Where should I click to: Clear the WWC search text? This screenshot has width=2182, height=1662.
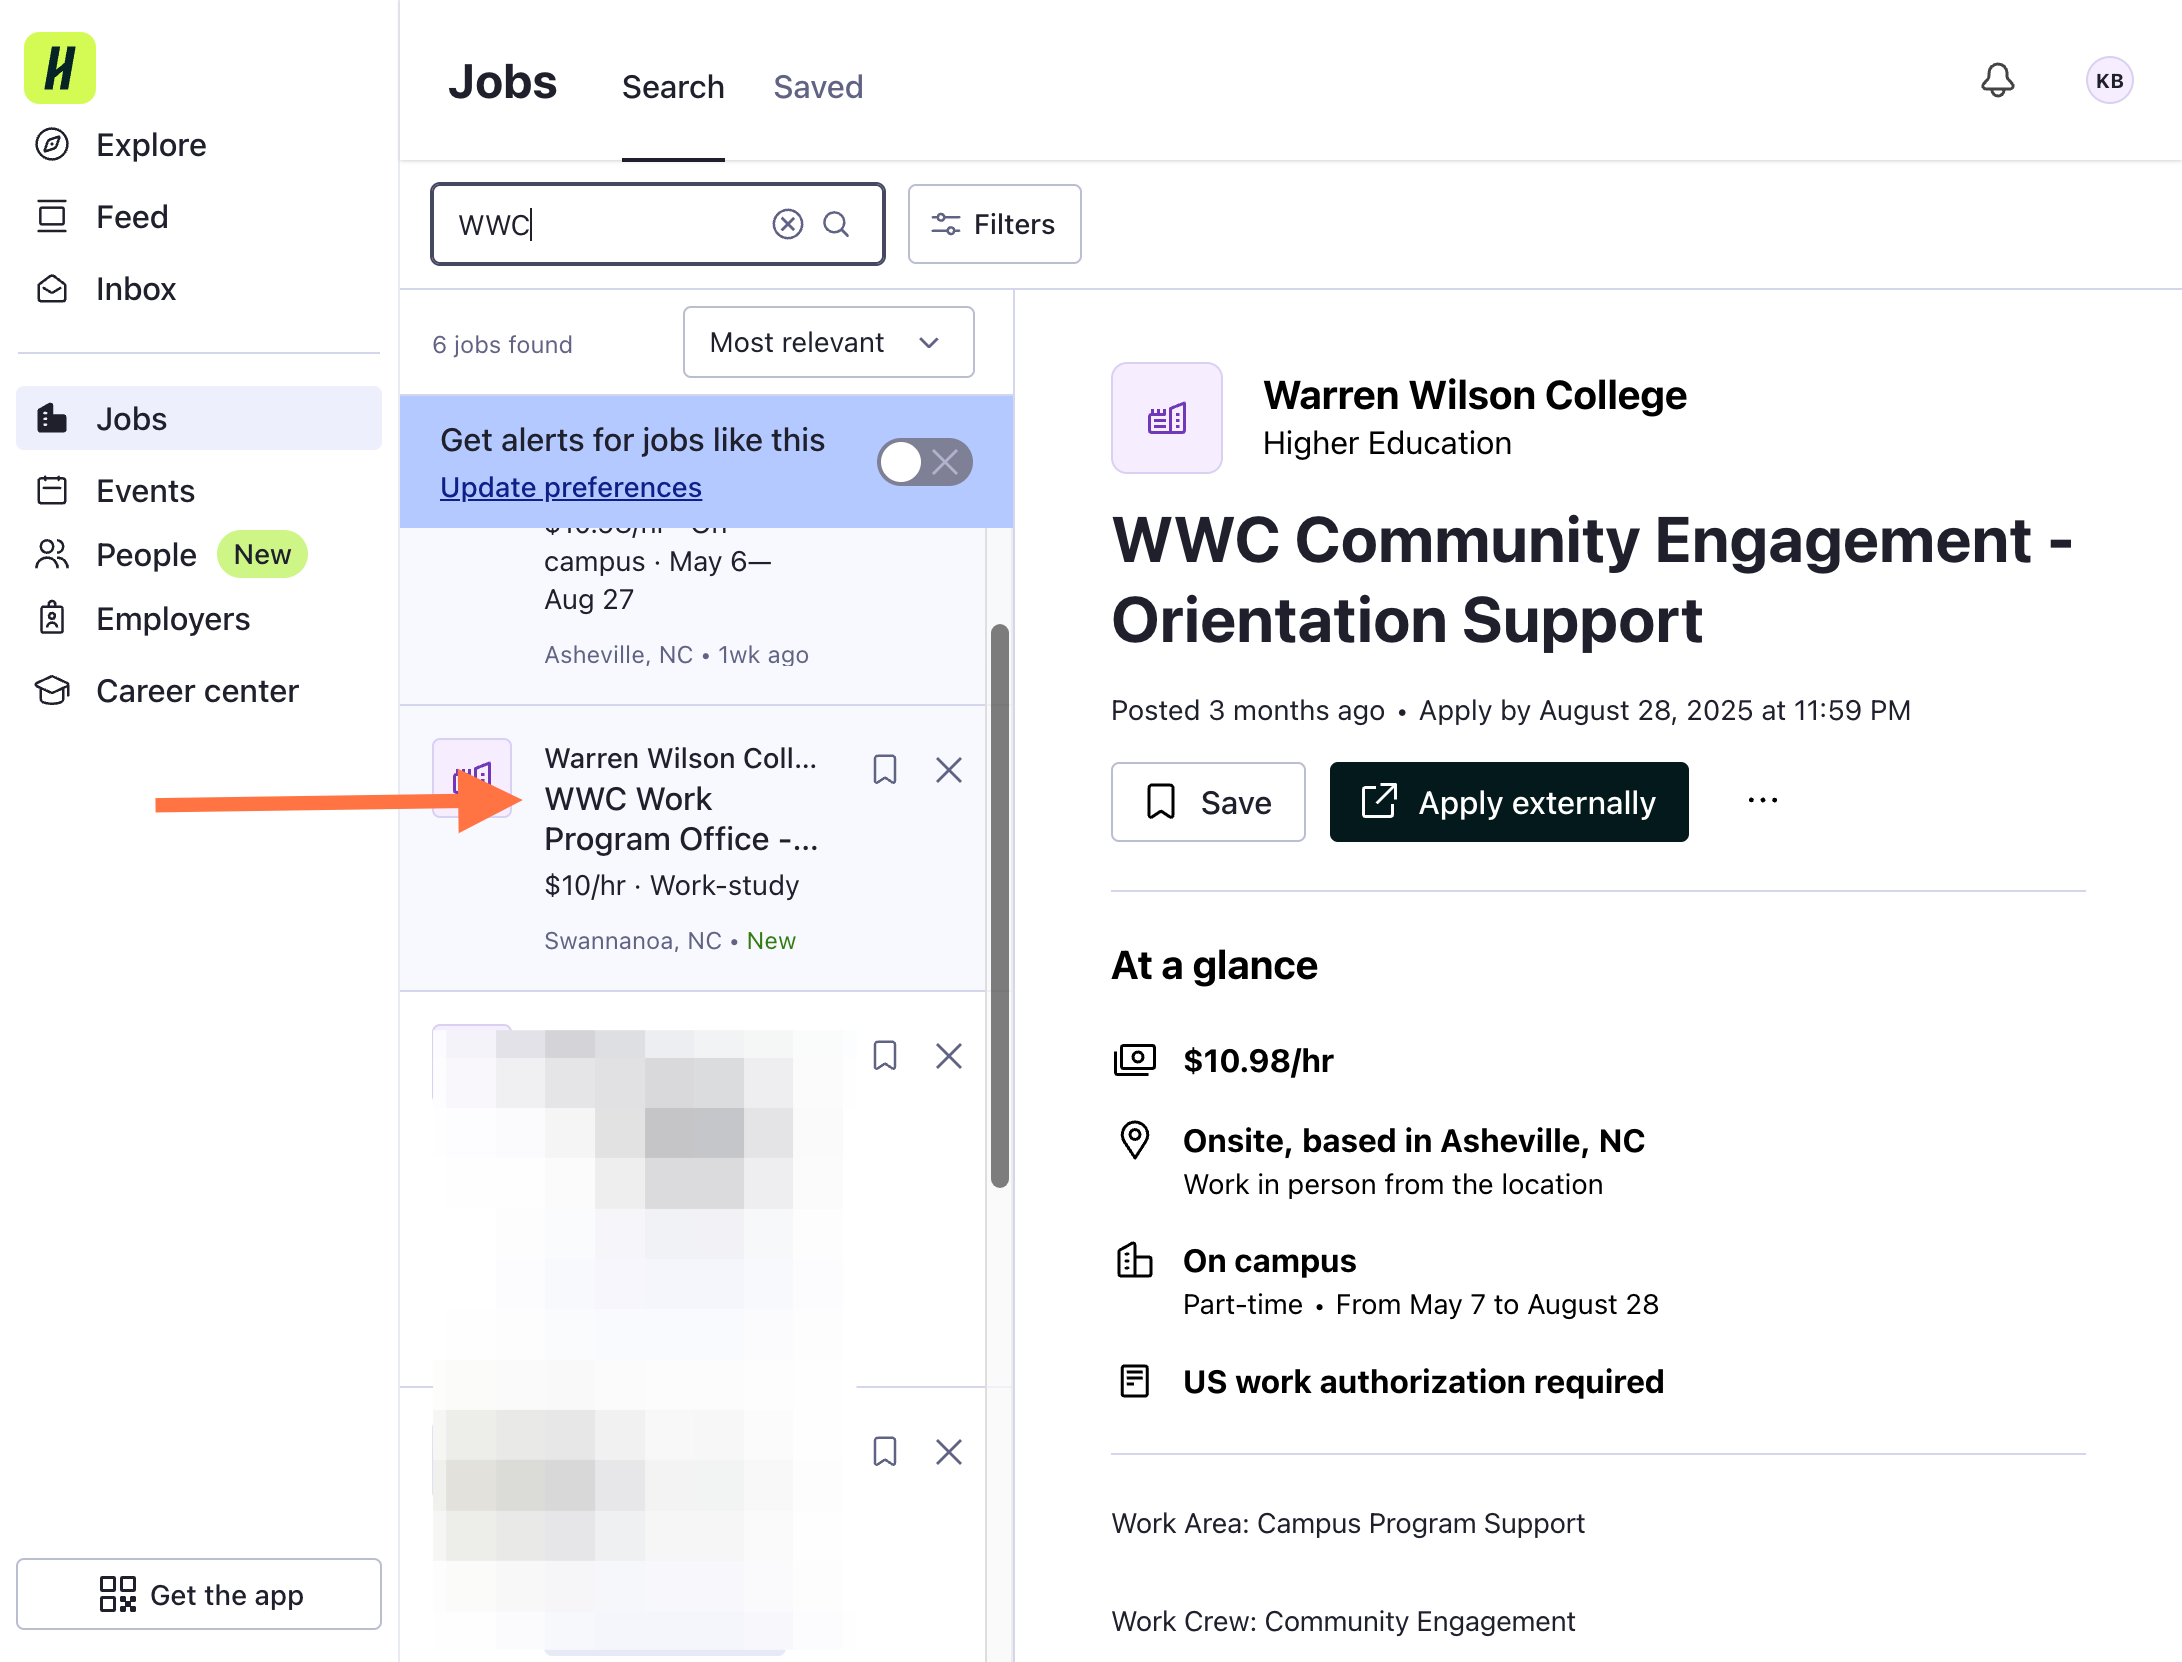point(788,224)
